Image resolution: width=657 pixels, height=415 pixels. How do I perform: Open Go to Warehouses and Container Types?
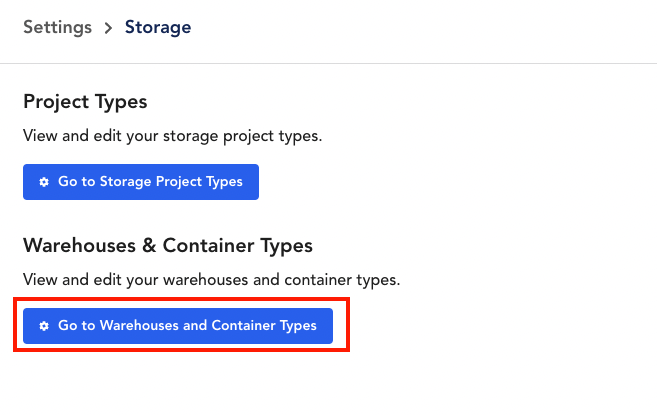click(x=178, y=326)
